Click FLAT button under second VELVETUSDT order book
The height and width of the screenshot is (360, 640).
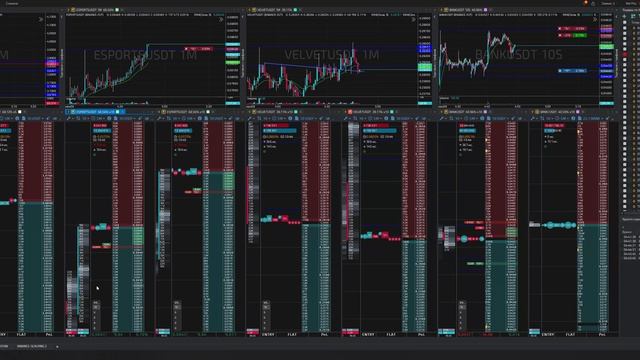tap(391, 334)
